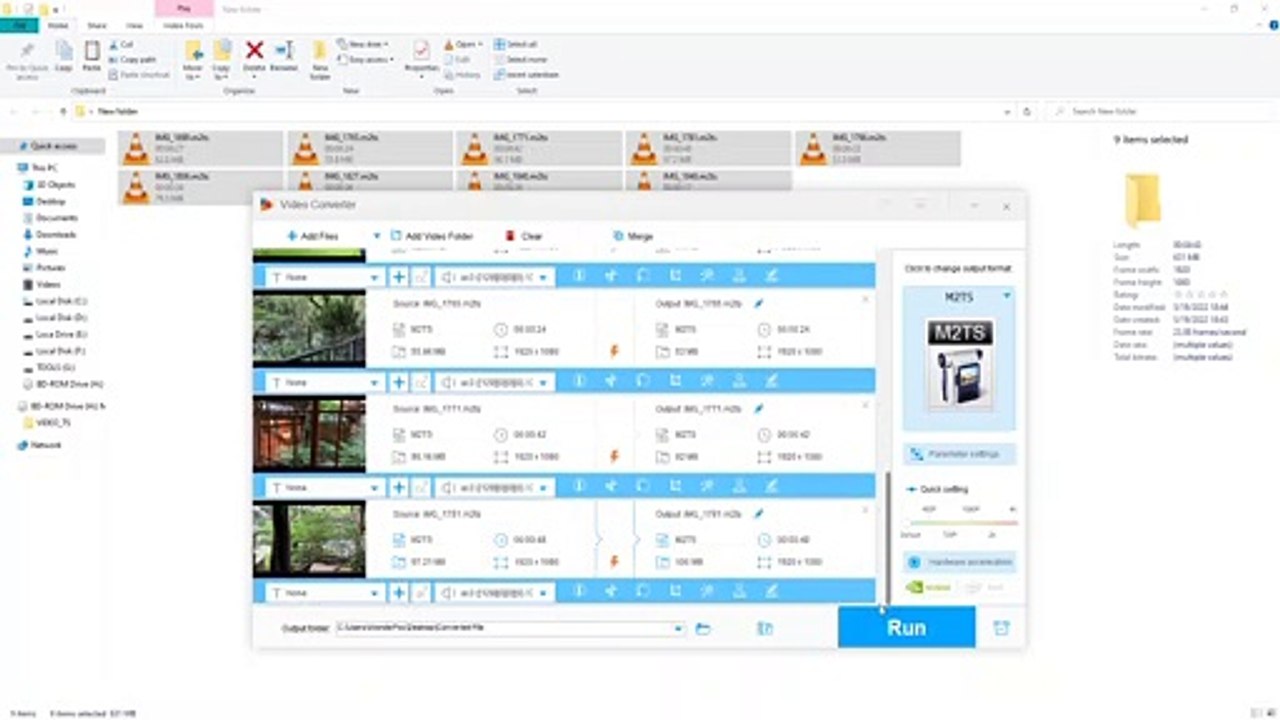The image size is (1280, 720).
Task: Click the Add Video Folder button
Action: click(x=432, y=236)
